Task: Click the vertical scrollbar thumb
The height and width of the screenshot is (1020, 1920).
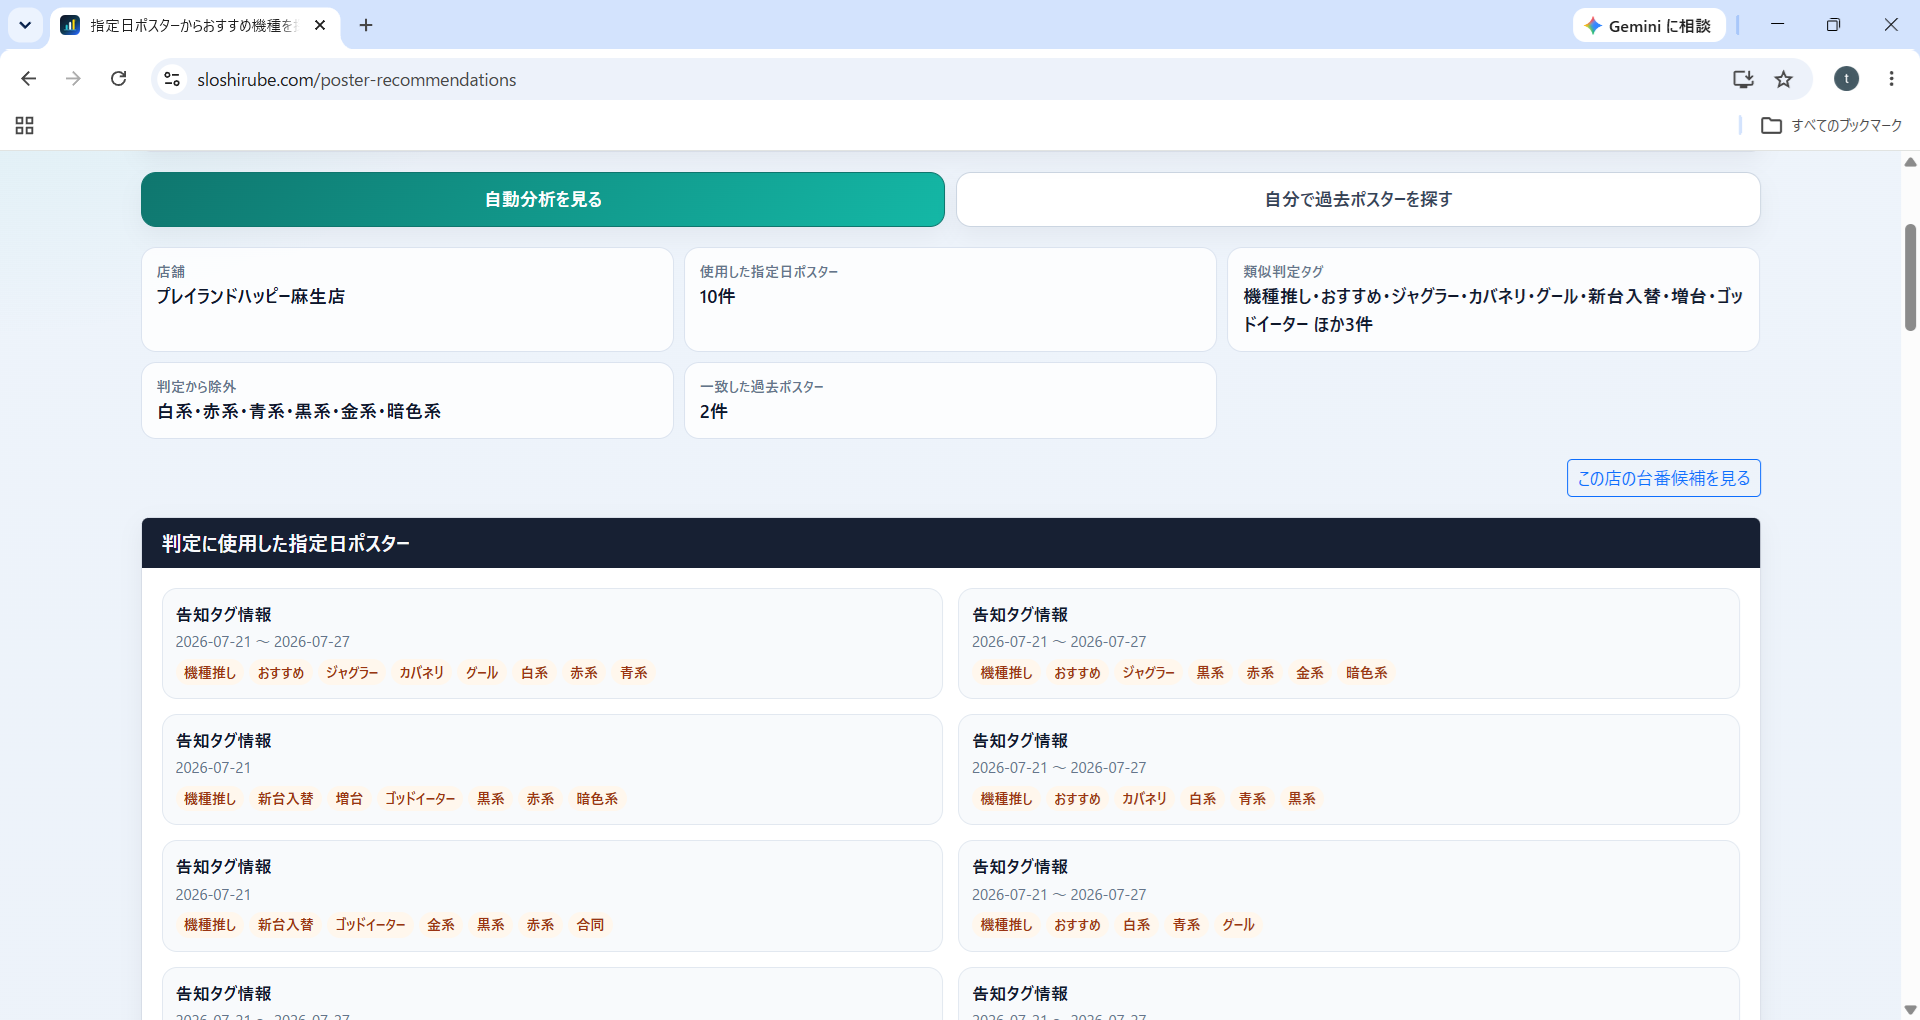Action: coord(1910,276)
